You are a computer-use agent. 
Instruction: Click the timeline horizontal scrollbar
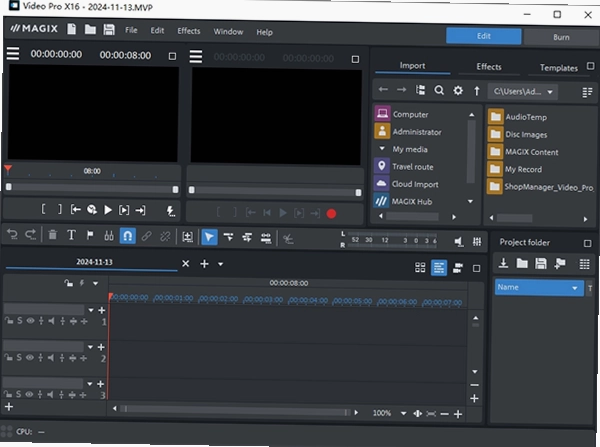click(x=235, y=412)
